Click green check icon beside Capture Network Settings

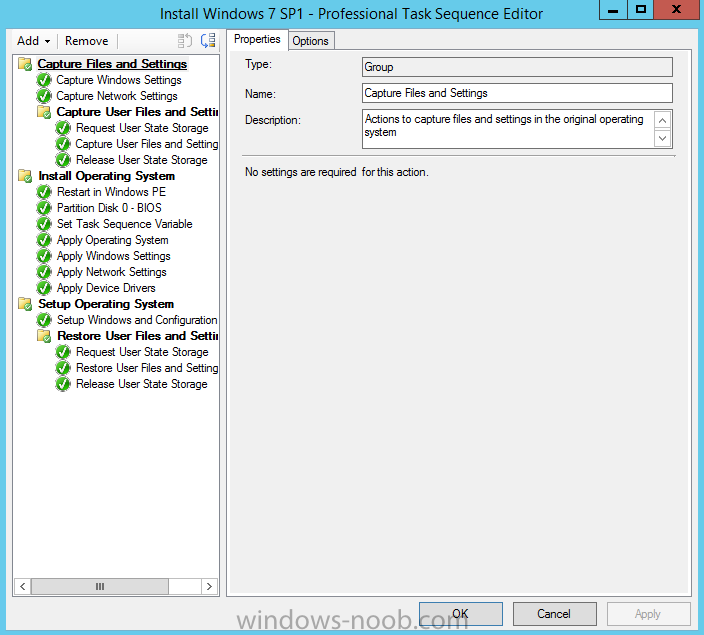[44, 96]
